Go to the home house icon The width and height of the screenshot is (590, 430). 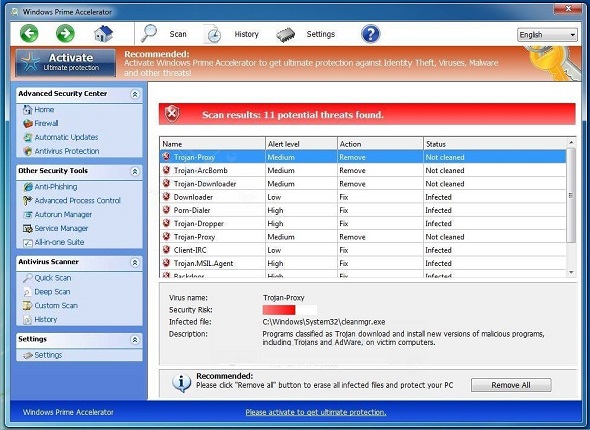point(103,34)
